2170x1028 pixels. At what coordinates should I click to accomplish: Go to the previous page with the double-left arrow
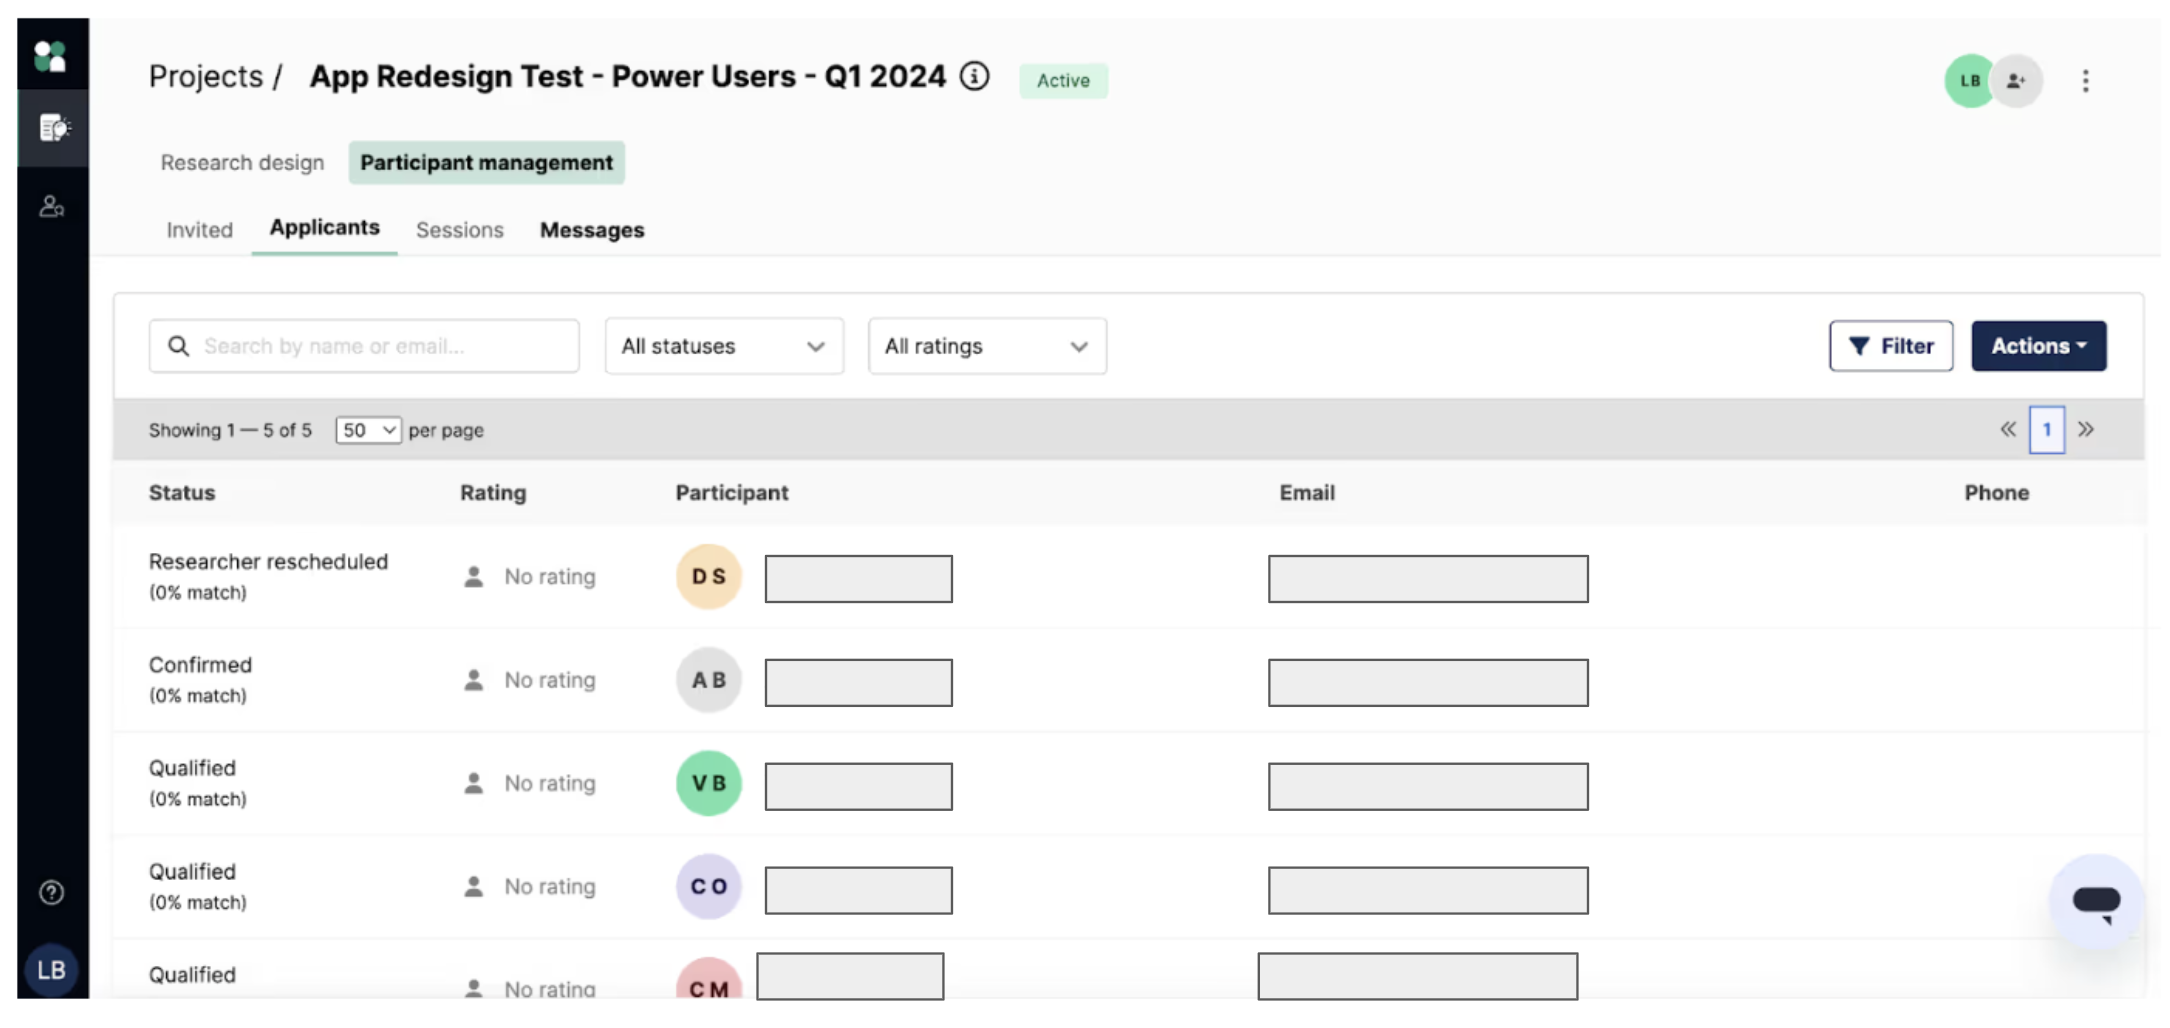pos(2008,430)
